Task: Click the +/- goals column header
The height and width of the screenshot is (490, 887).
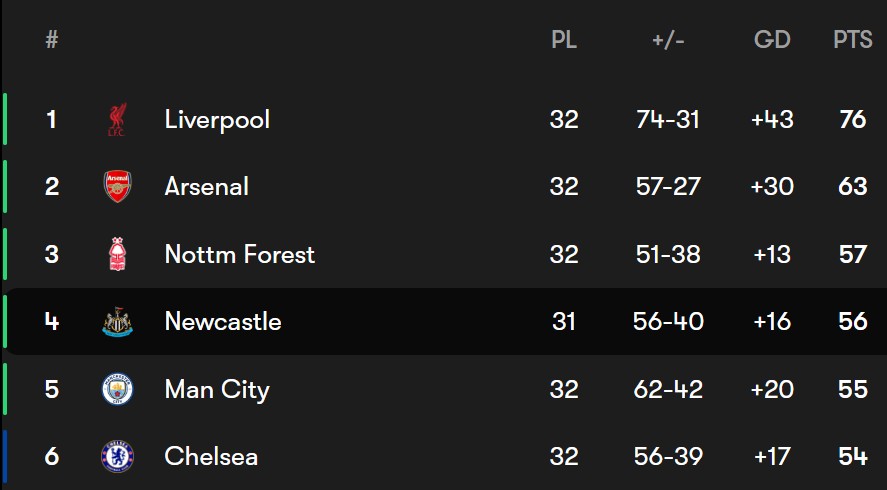Action: click(x=668, y=40)
